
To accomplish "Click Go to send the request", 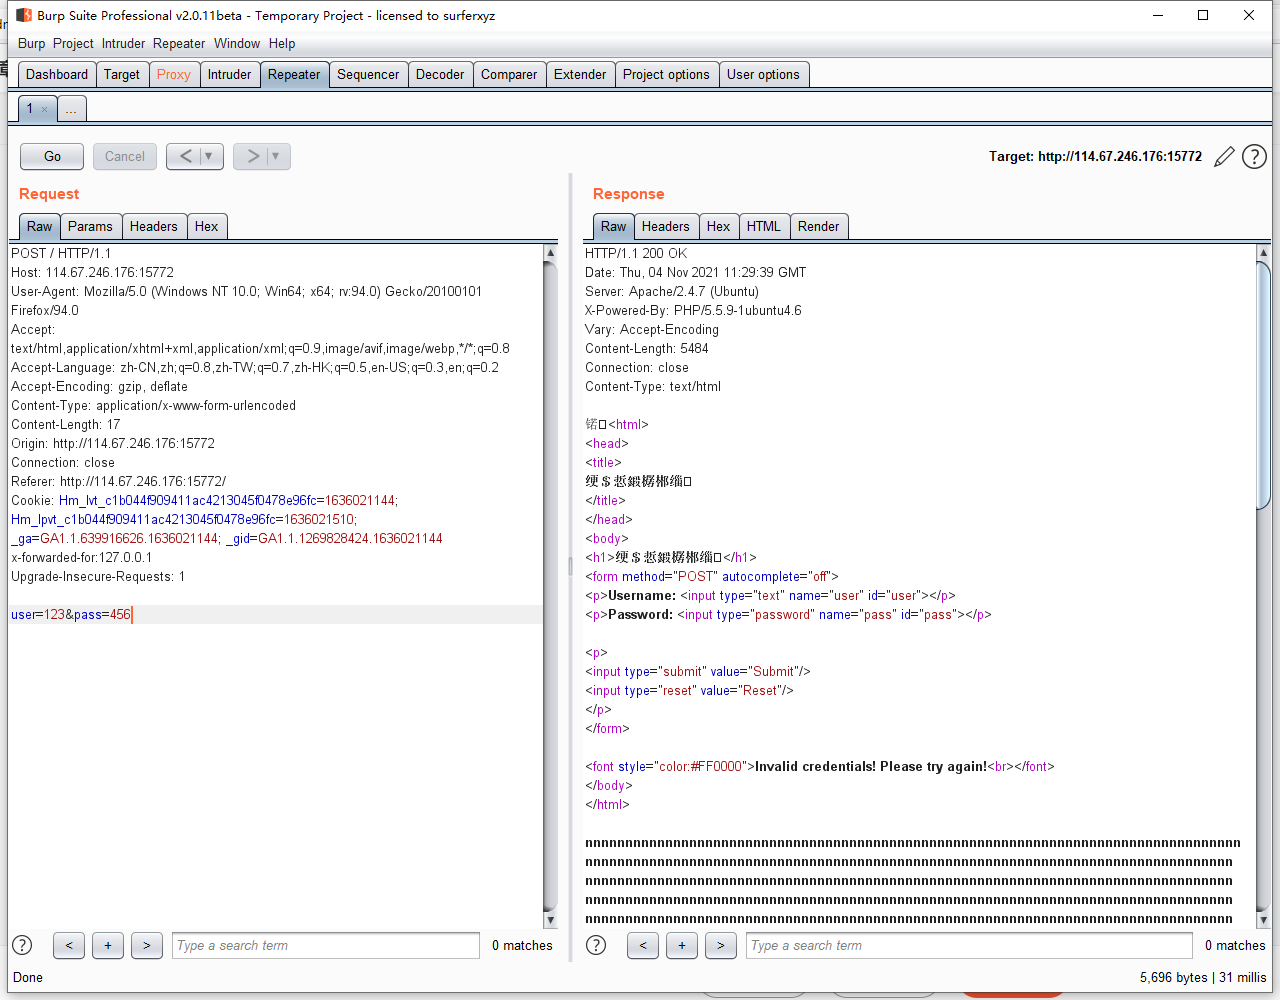I will coord(51,156).
